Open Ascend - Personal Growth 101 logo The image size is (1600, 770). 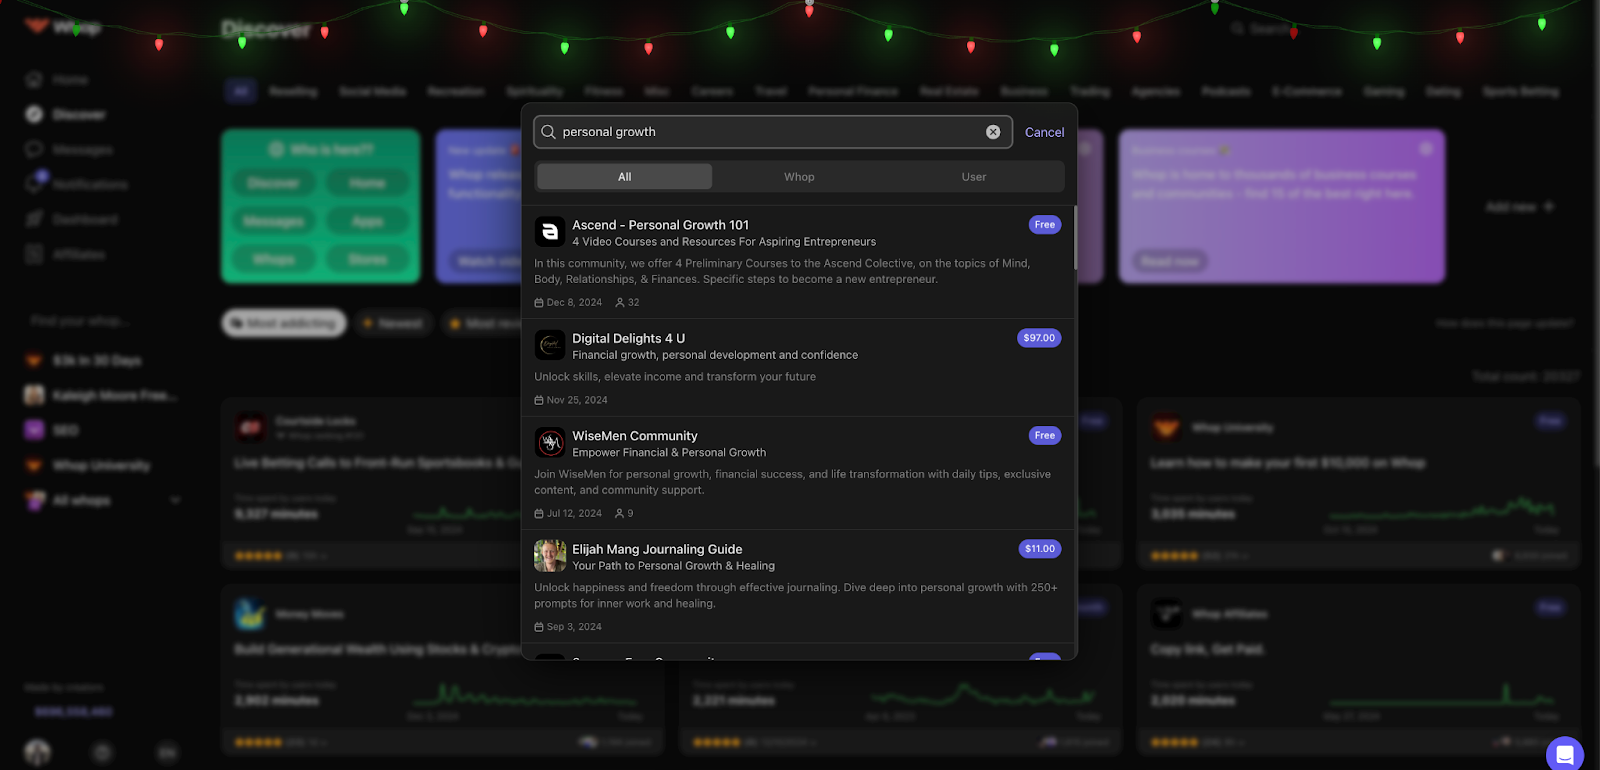pyautogui.click(x=550, y=232)
